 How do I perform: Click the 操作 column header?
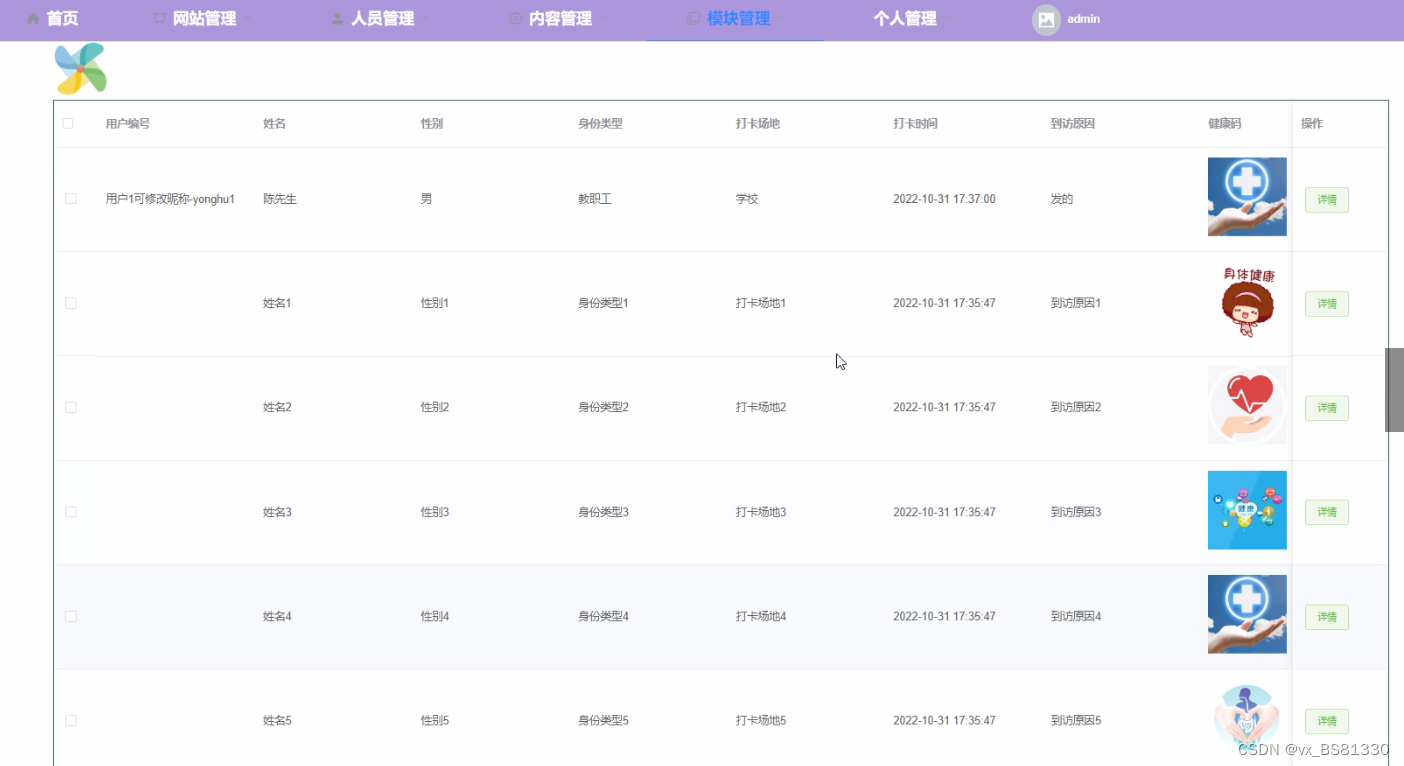pyautogui.click(x=1312, y=124)
